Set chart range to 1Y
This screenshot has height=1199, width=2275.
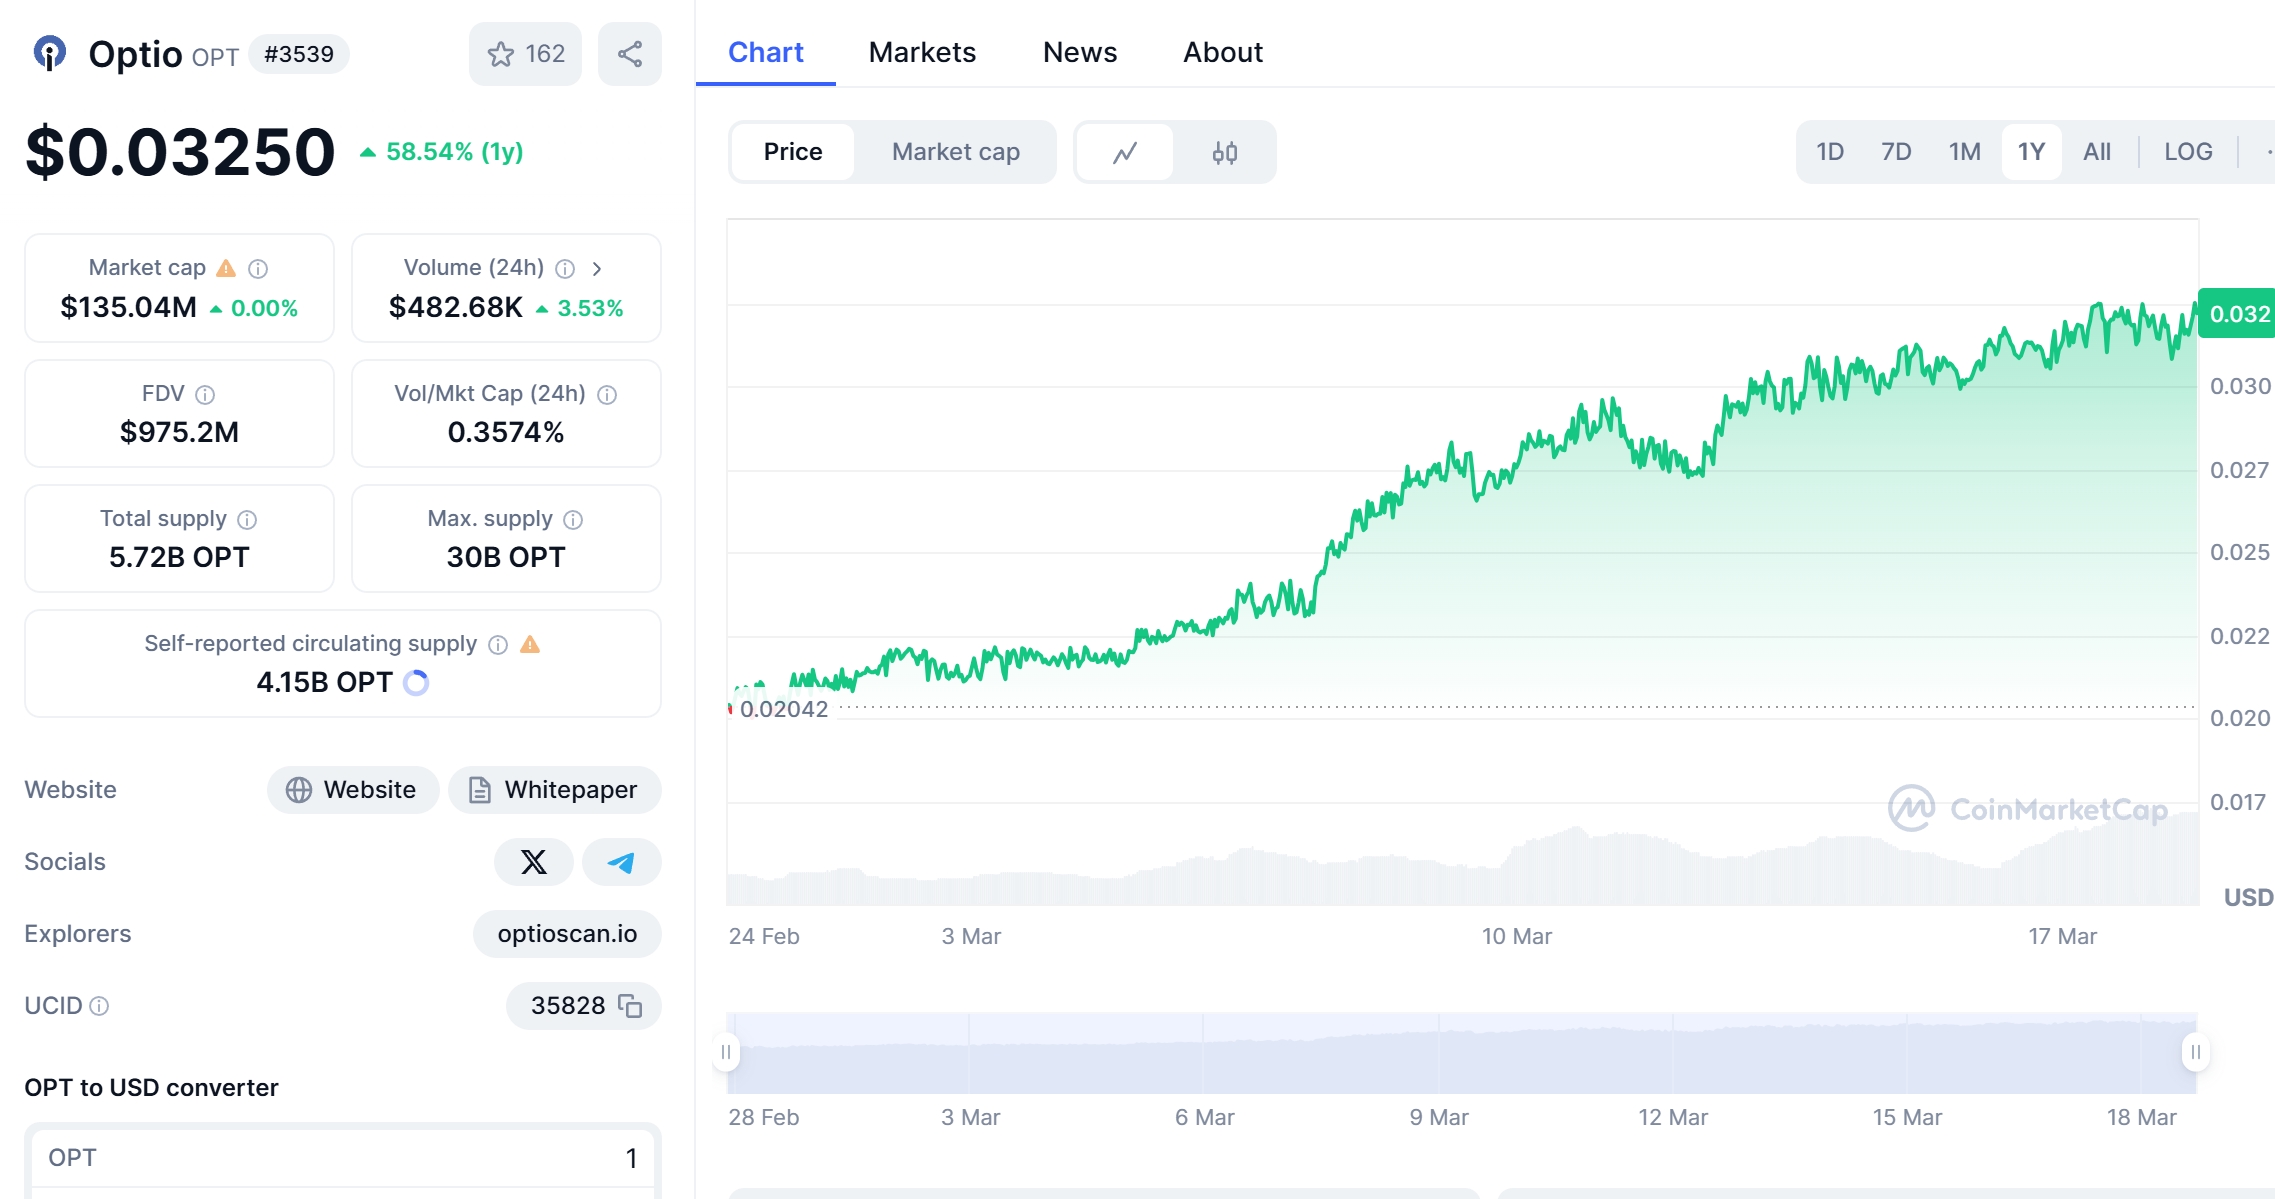click(x=2031, y=152)
